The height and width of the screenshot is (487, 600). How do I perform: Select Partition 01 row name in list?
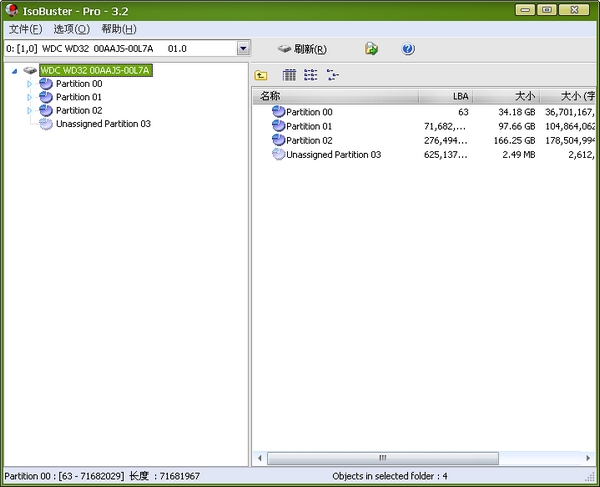[x=309, y=126]
